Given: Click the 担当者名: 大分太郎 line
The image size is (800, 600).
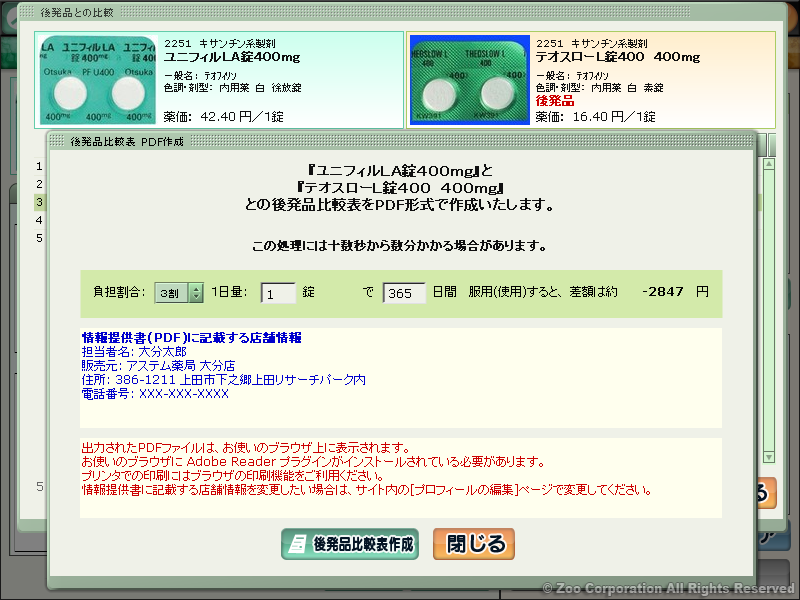Looking at the screenshot, I should (x=134, y=352).
